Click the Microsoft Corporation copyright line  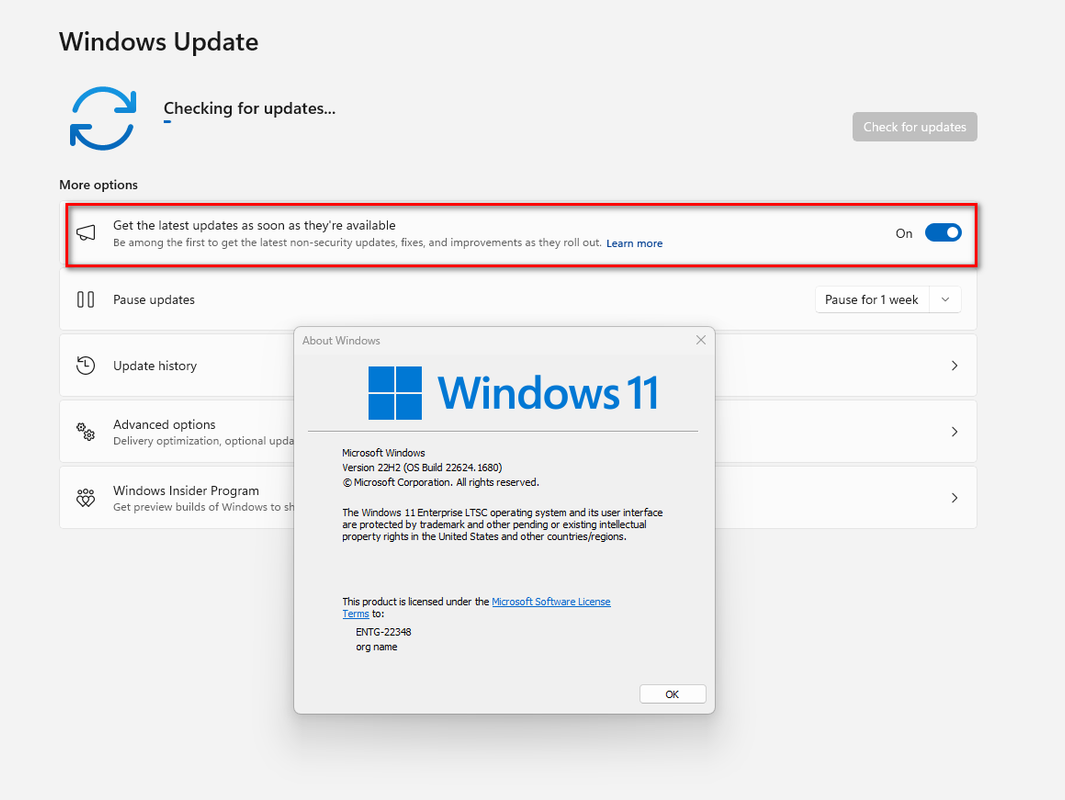point(441,482)
